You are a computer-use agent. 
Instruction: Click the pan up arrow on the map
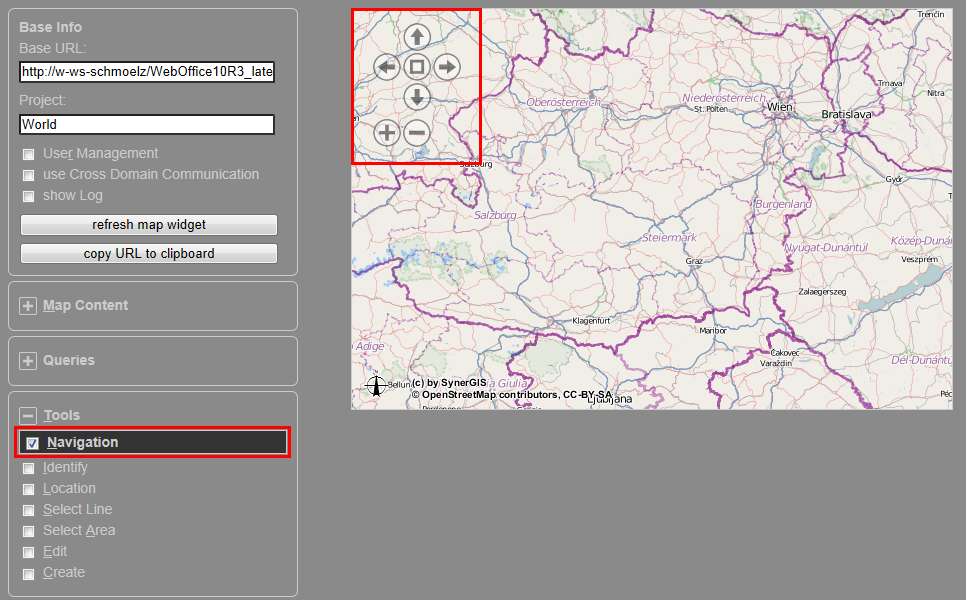(416, 36)
